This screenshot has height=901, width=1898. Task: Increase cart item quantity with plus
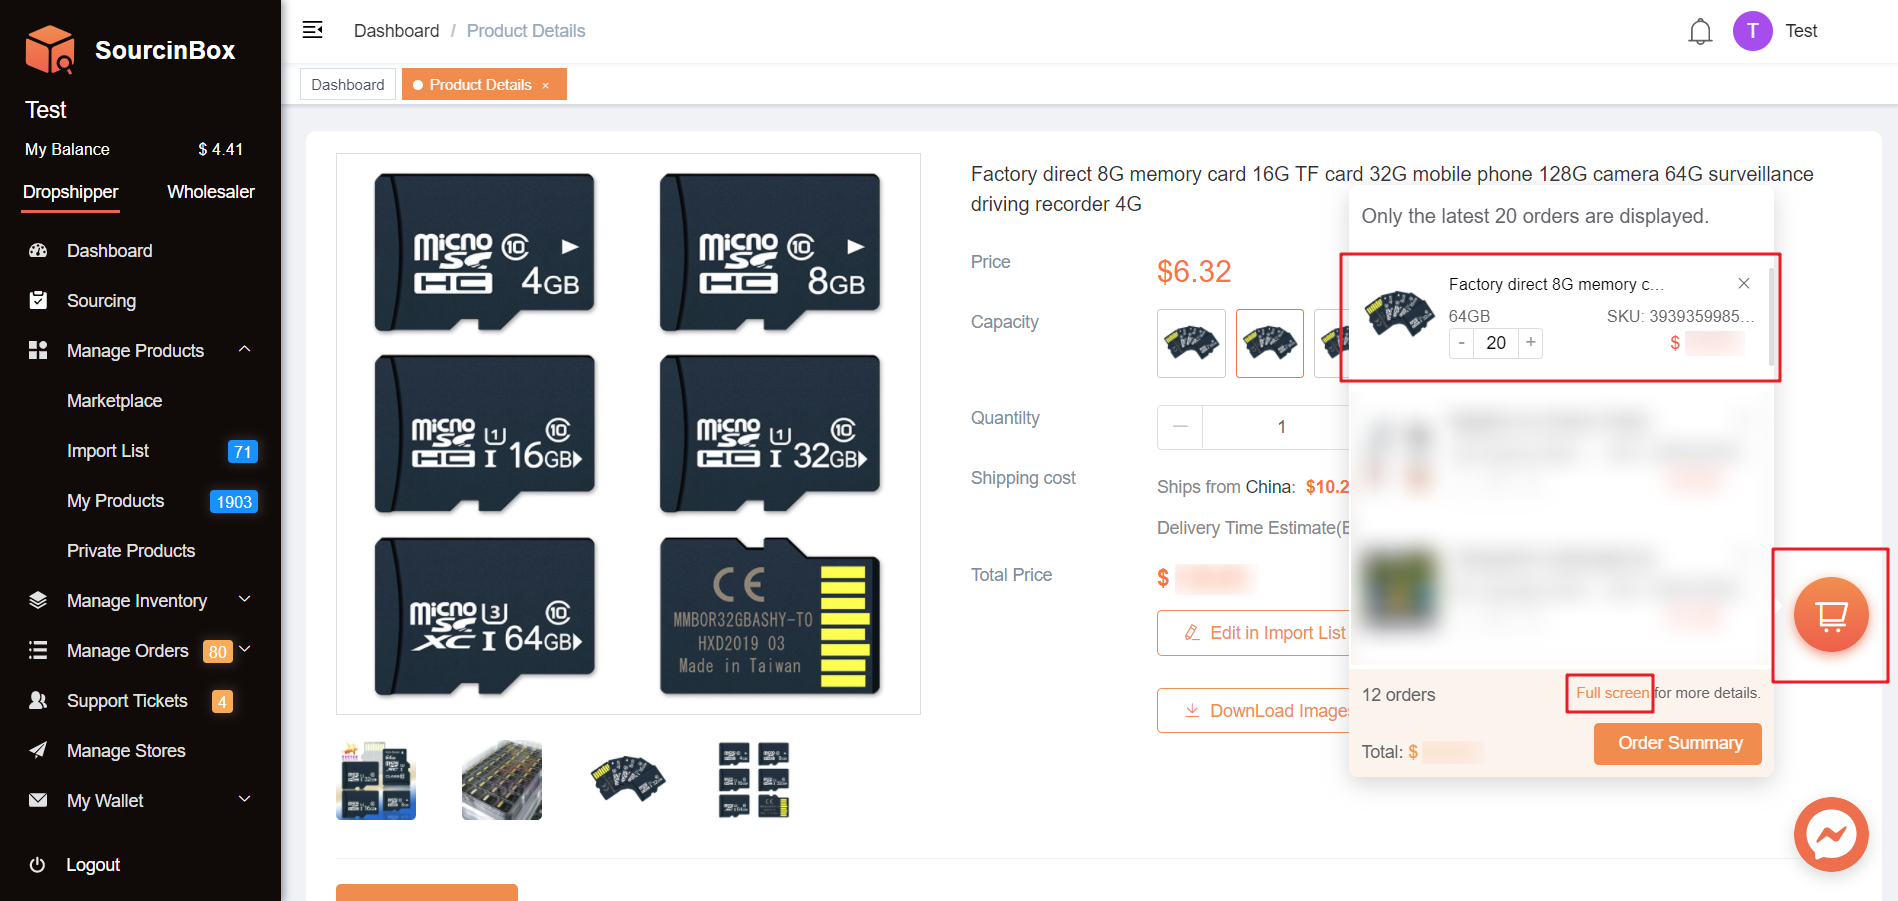[x=1530, y=343]
